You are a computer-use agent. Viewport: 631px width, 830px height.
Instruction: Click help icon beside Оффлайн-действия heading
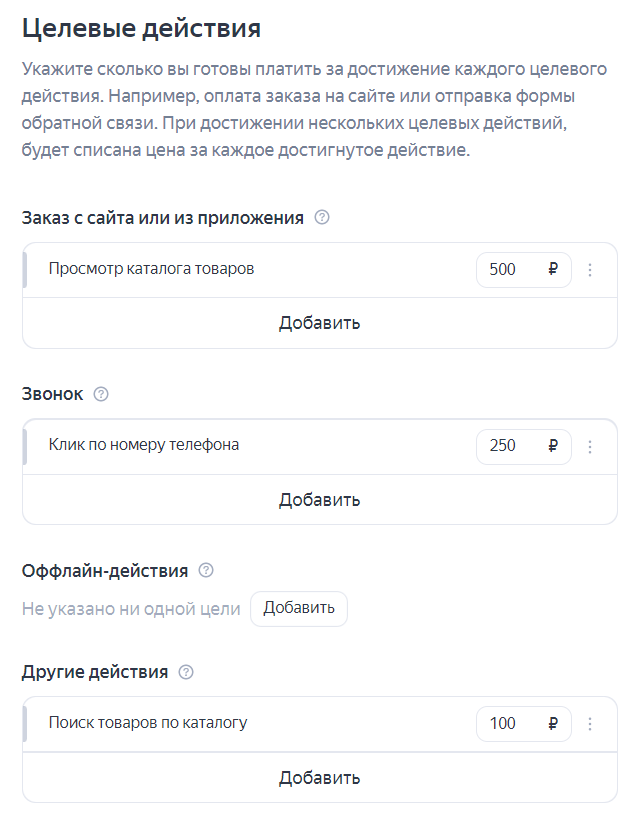tap(206, 570)
